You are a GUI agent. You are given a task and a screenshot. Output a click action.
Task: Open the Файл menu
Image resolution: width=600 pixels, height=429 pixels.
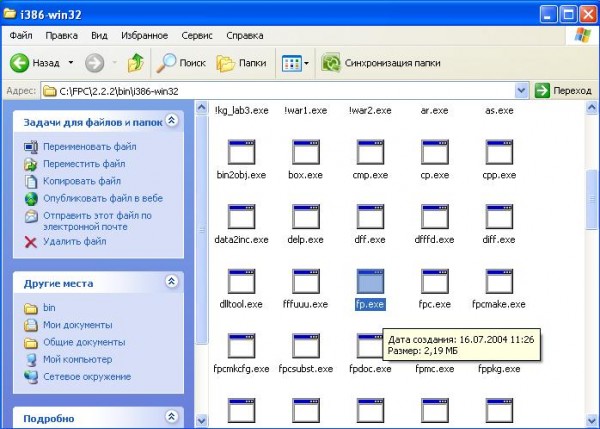pyautogui.click(x=21, y=36)
